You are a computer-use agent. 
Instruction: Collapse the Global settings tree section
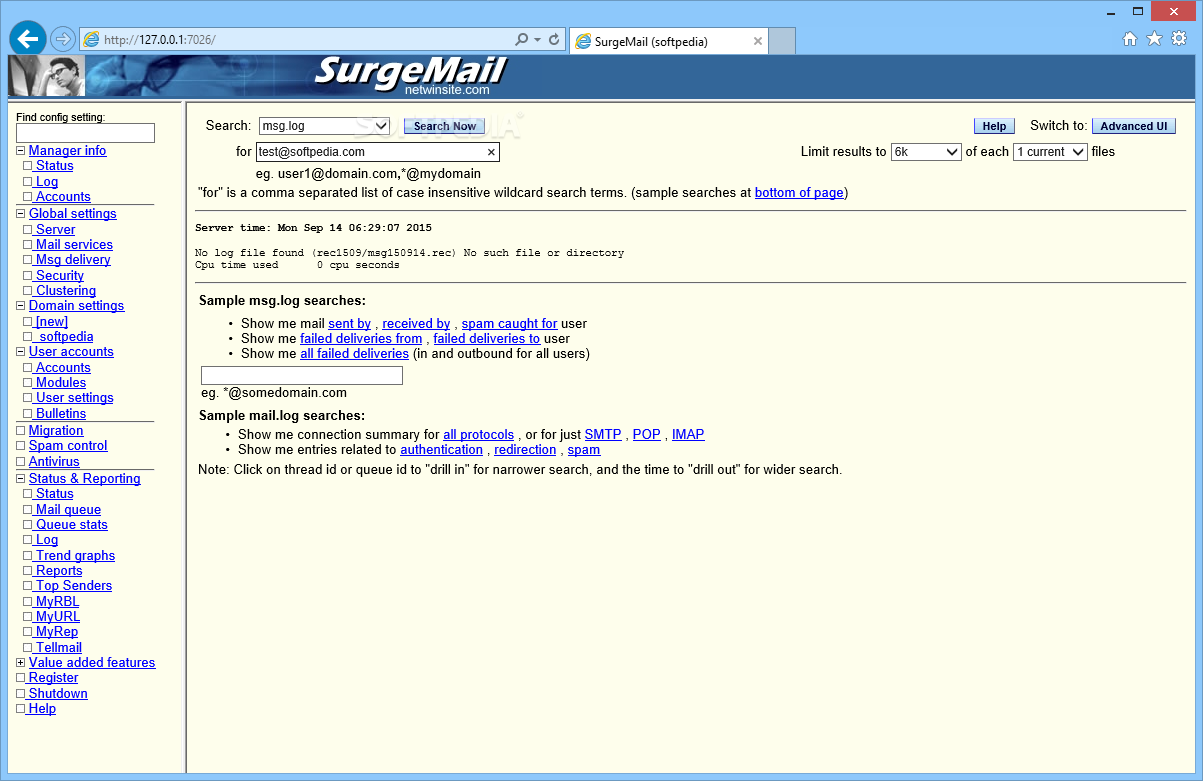(x=20, y=214)
